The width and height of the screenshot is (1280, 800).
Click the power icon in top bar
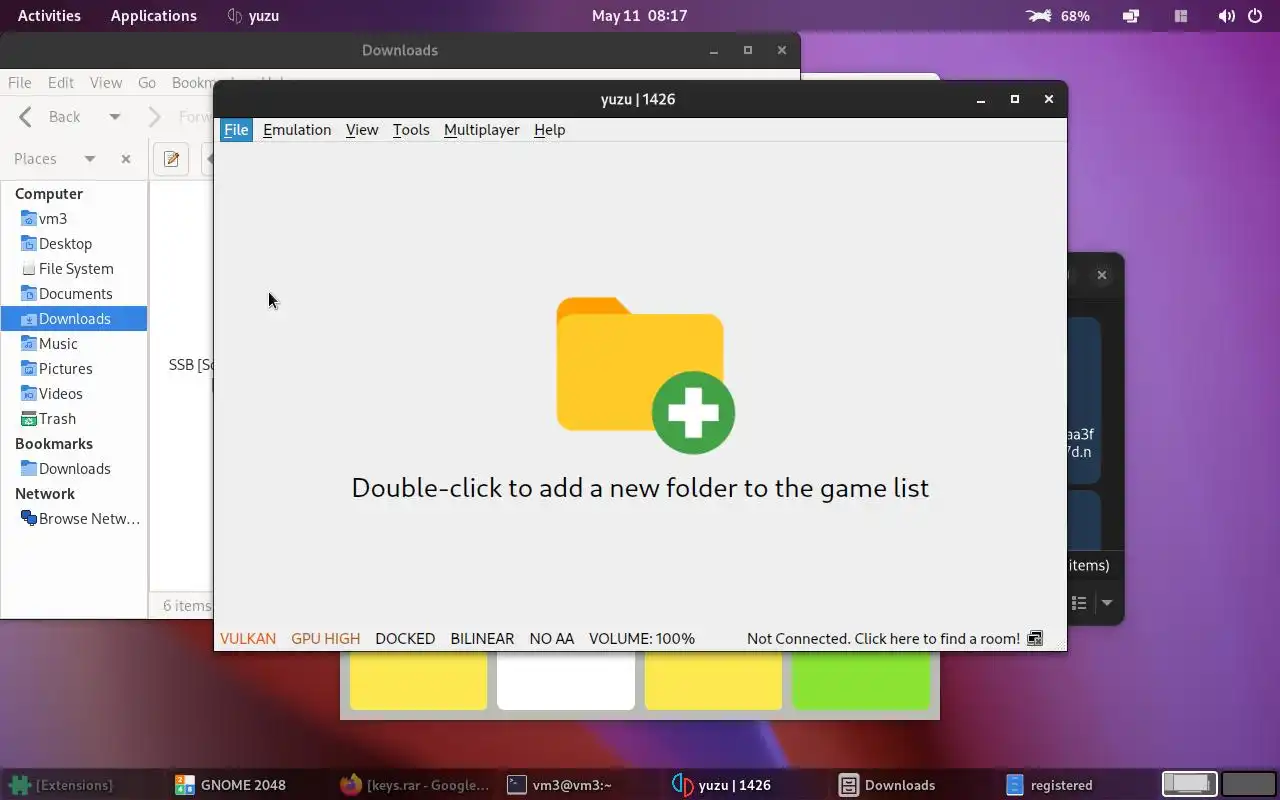click(1255, 16)
